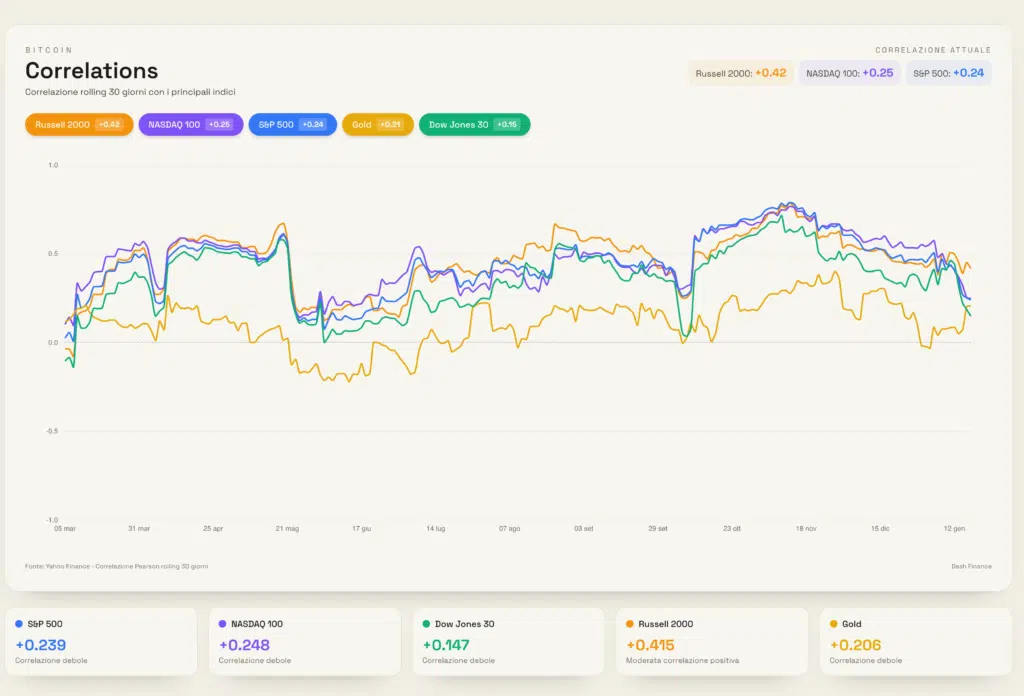Click the blue dot on S&P 500 card
The height and width of the screenshot is (696, 1024).
click(x=19, y=624)
